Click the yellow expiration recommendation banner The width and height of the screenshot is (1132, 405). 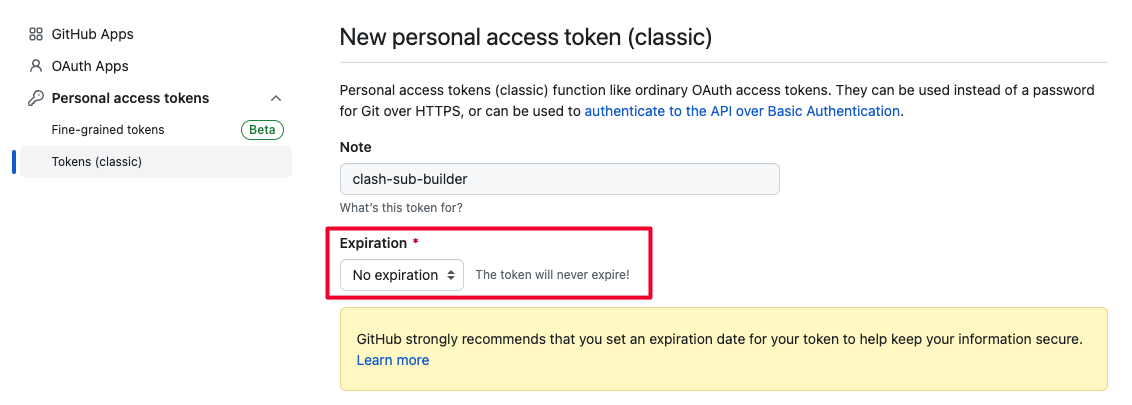pyautogui.click(x=723, y=349)
